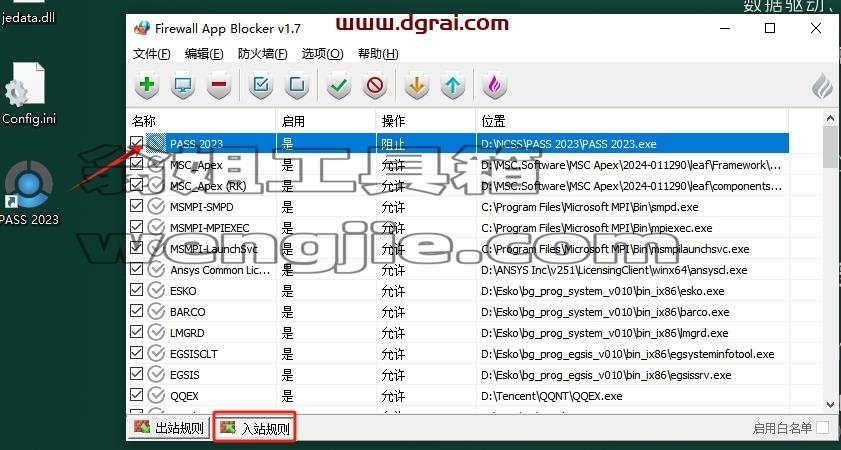Click the Check All toolbar icon
Viewport: 841px width, 450px height.
[261, 85]
